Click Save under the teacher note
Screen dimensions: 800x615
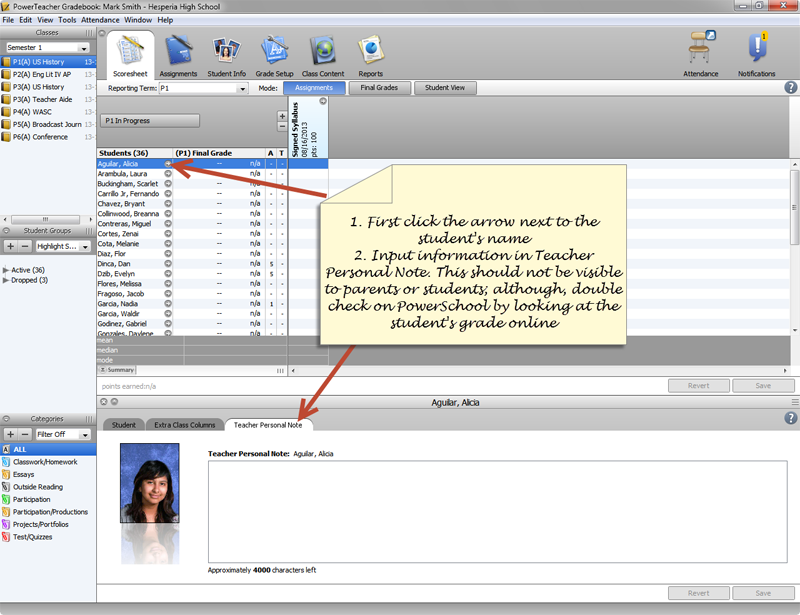[x=763, y=593]
